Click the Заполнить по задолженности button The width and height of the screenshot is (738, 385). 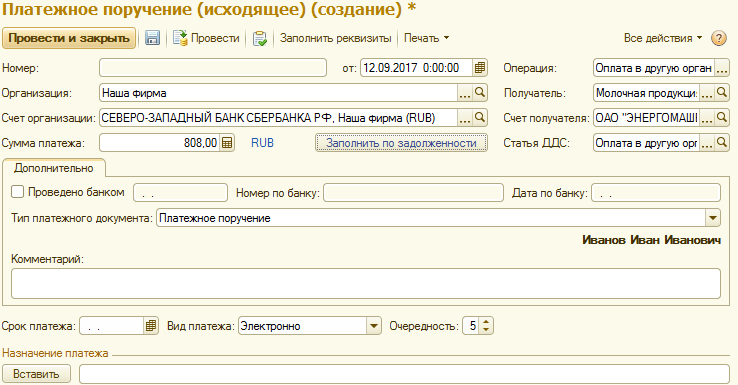pos(401,143)
